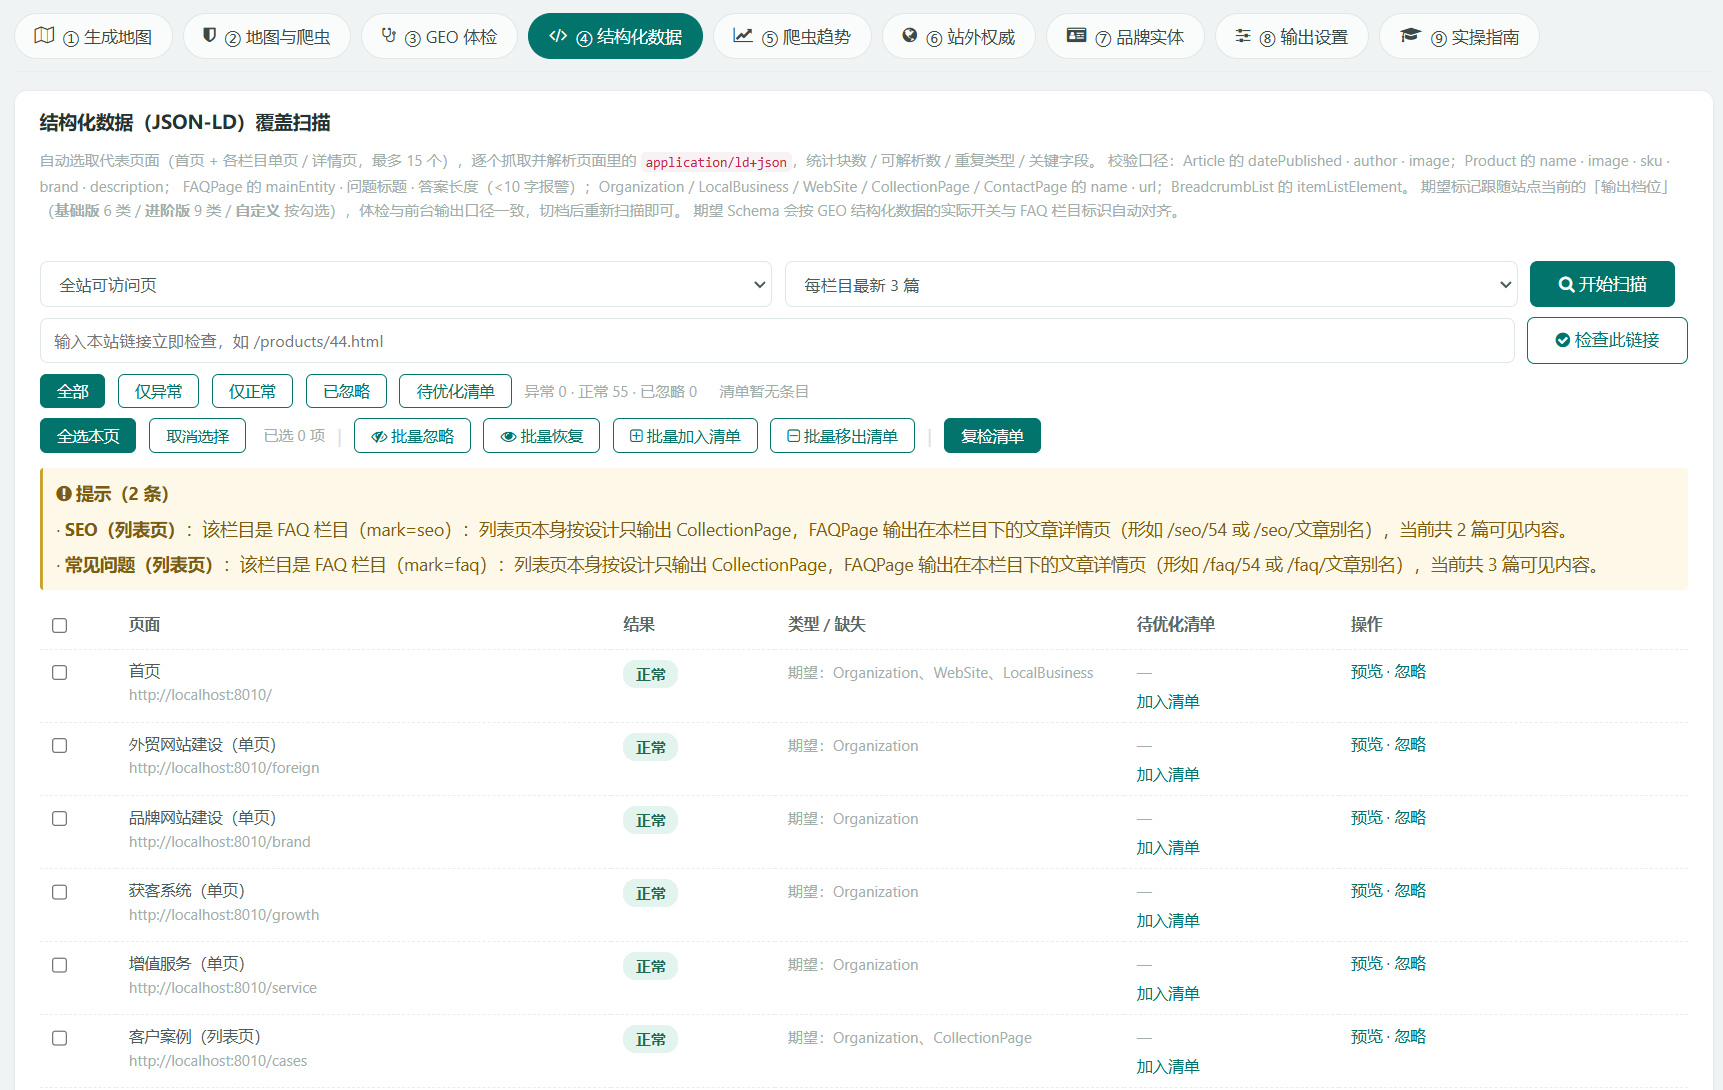The image size is (1723, 1090).
Task: Check the 获客系统 row checkbox
Action: click(x=60, y=891)
